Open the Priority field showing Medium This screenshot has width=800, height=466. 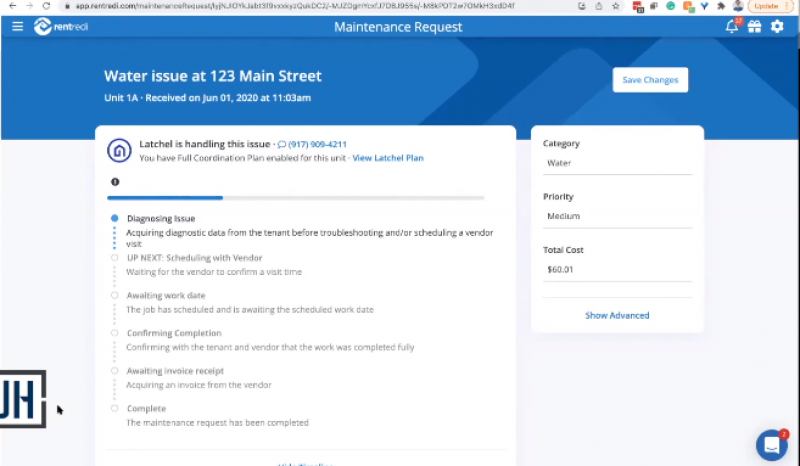(617, 216)
